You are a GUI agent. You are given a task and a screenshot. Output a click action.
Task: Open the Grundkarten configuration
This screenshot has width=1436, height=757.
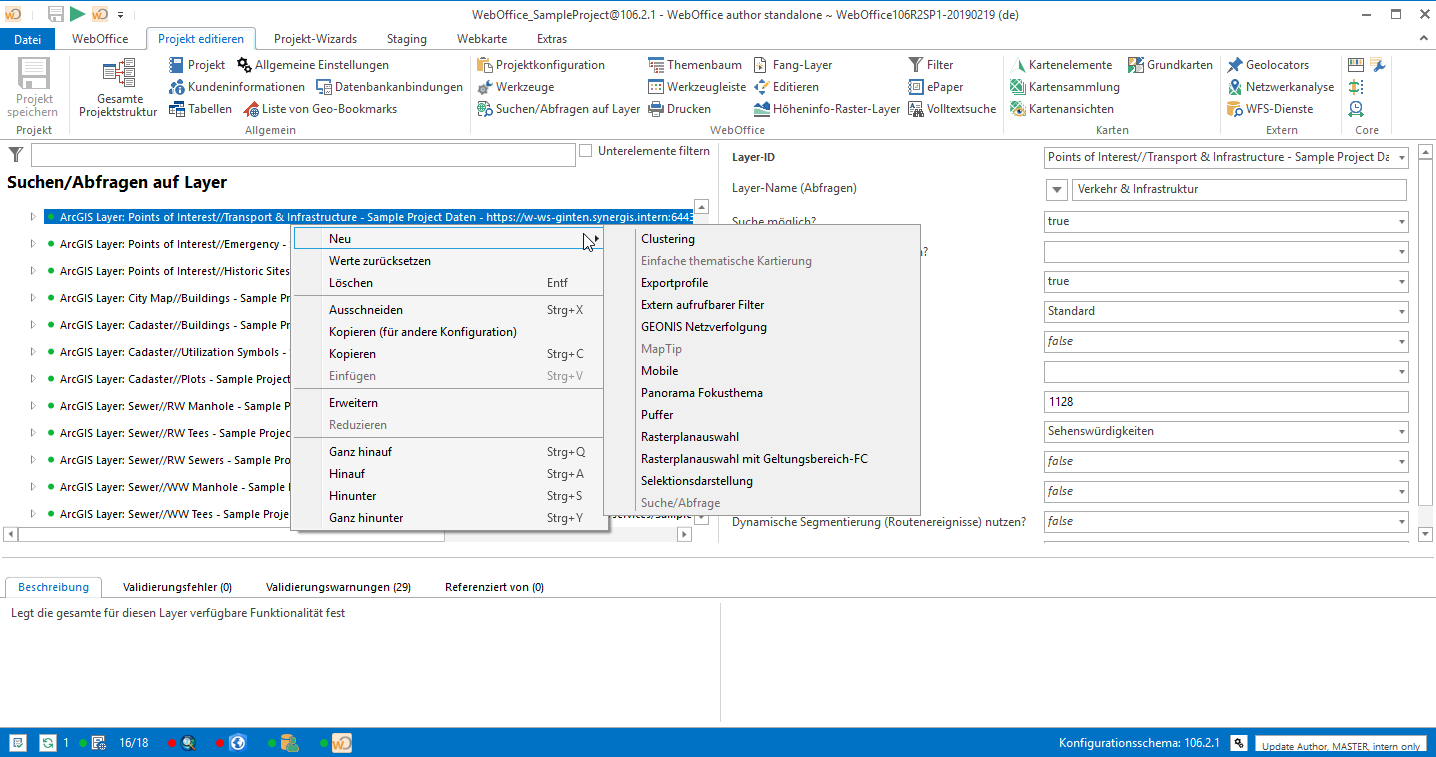[x=1172, y=64]
